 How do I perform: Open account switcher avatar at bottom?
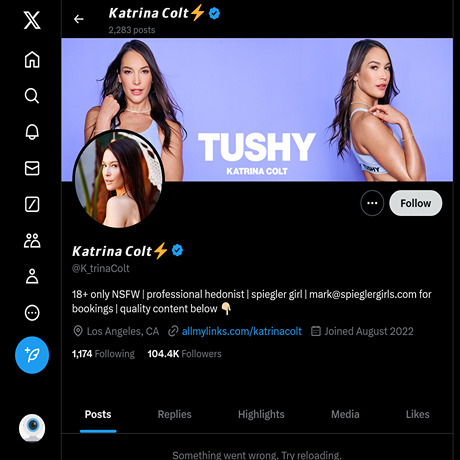(x=32, y=428)
